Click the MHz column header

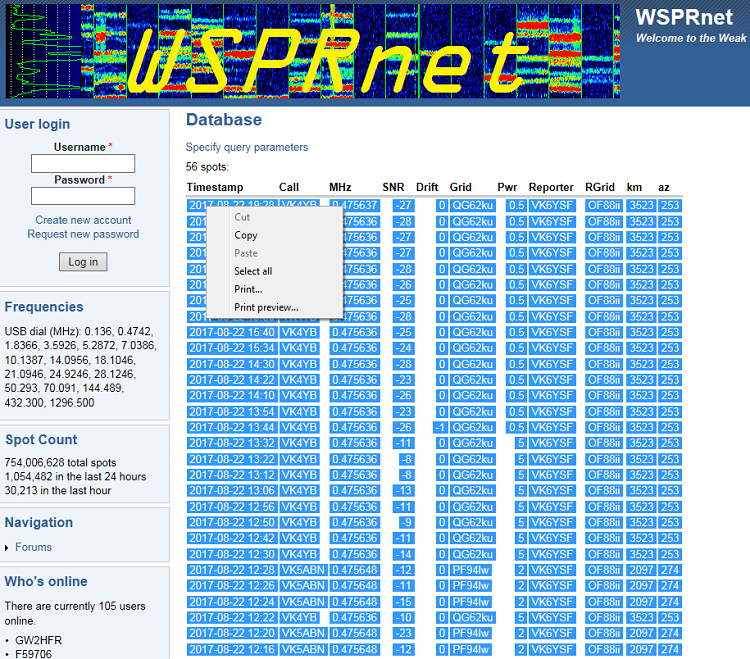340,187
